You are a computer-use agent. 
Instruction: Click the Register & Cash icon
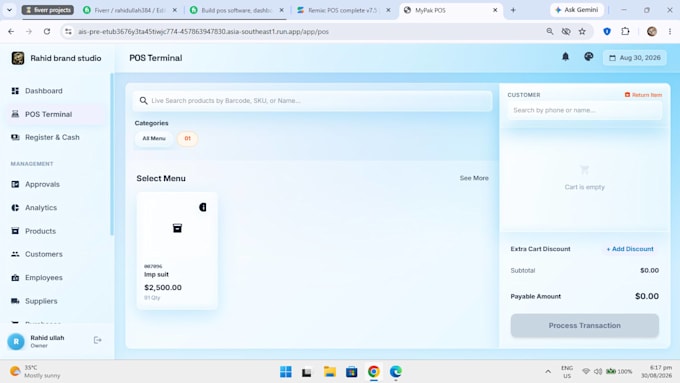click(15, 137)
